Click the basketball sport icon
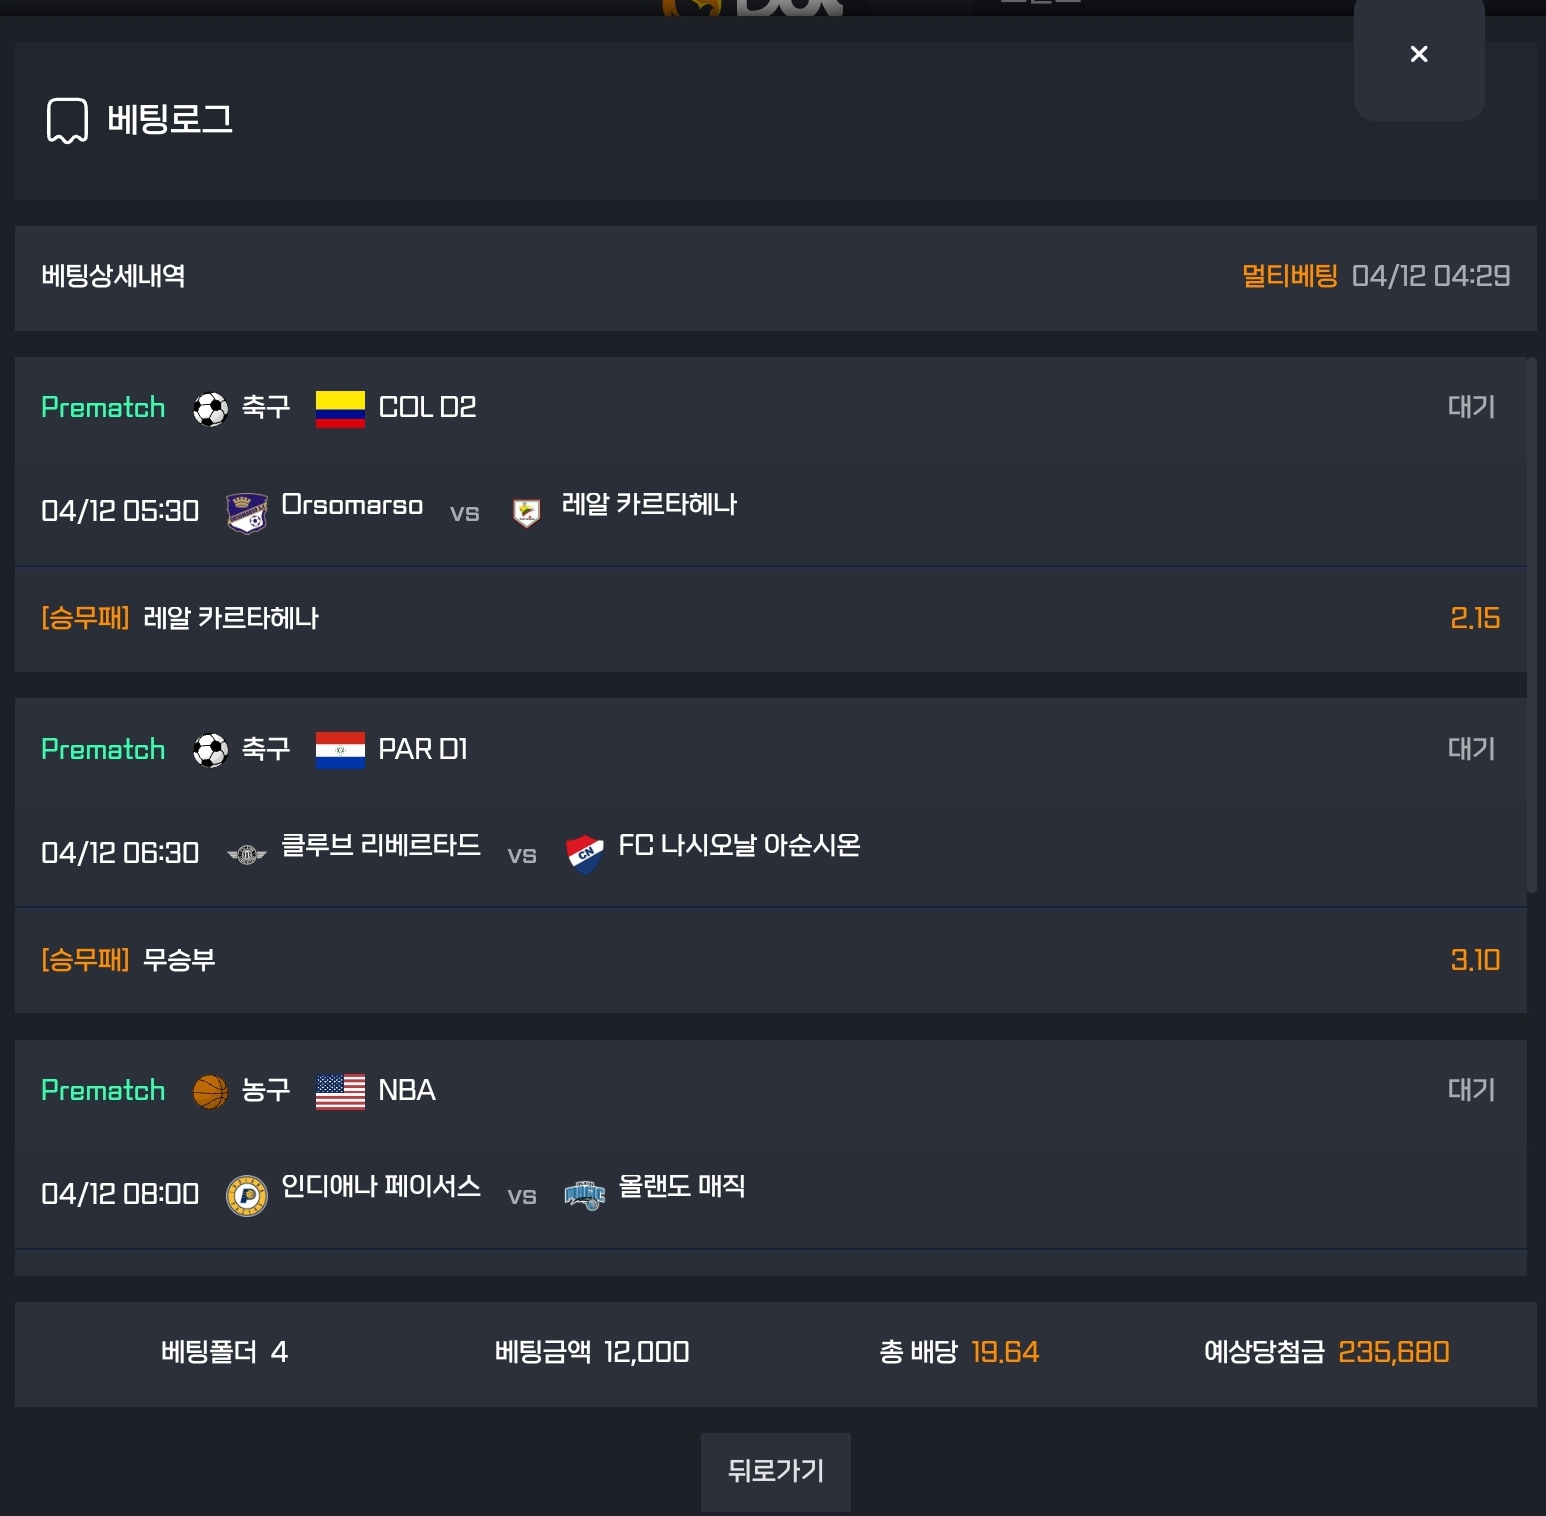Screen dimensions: 1546x1516 click(210, 1092)
